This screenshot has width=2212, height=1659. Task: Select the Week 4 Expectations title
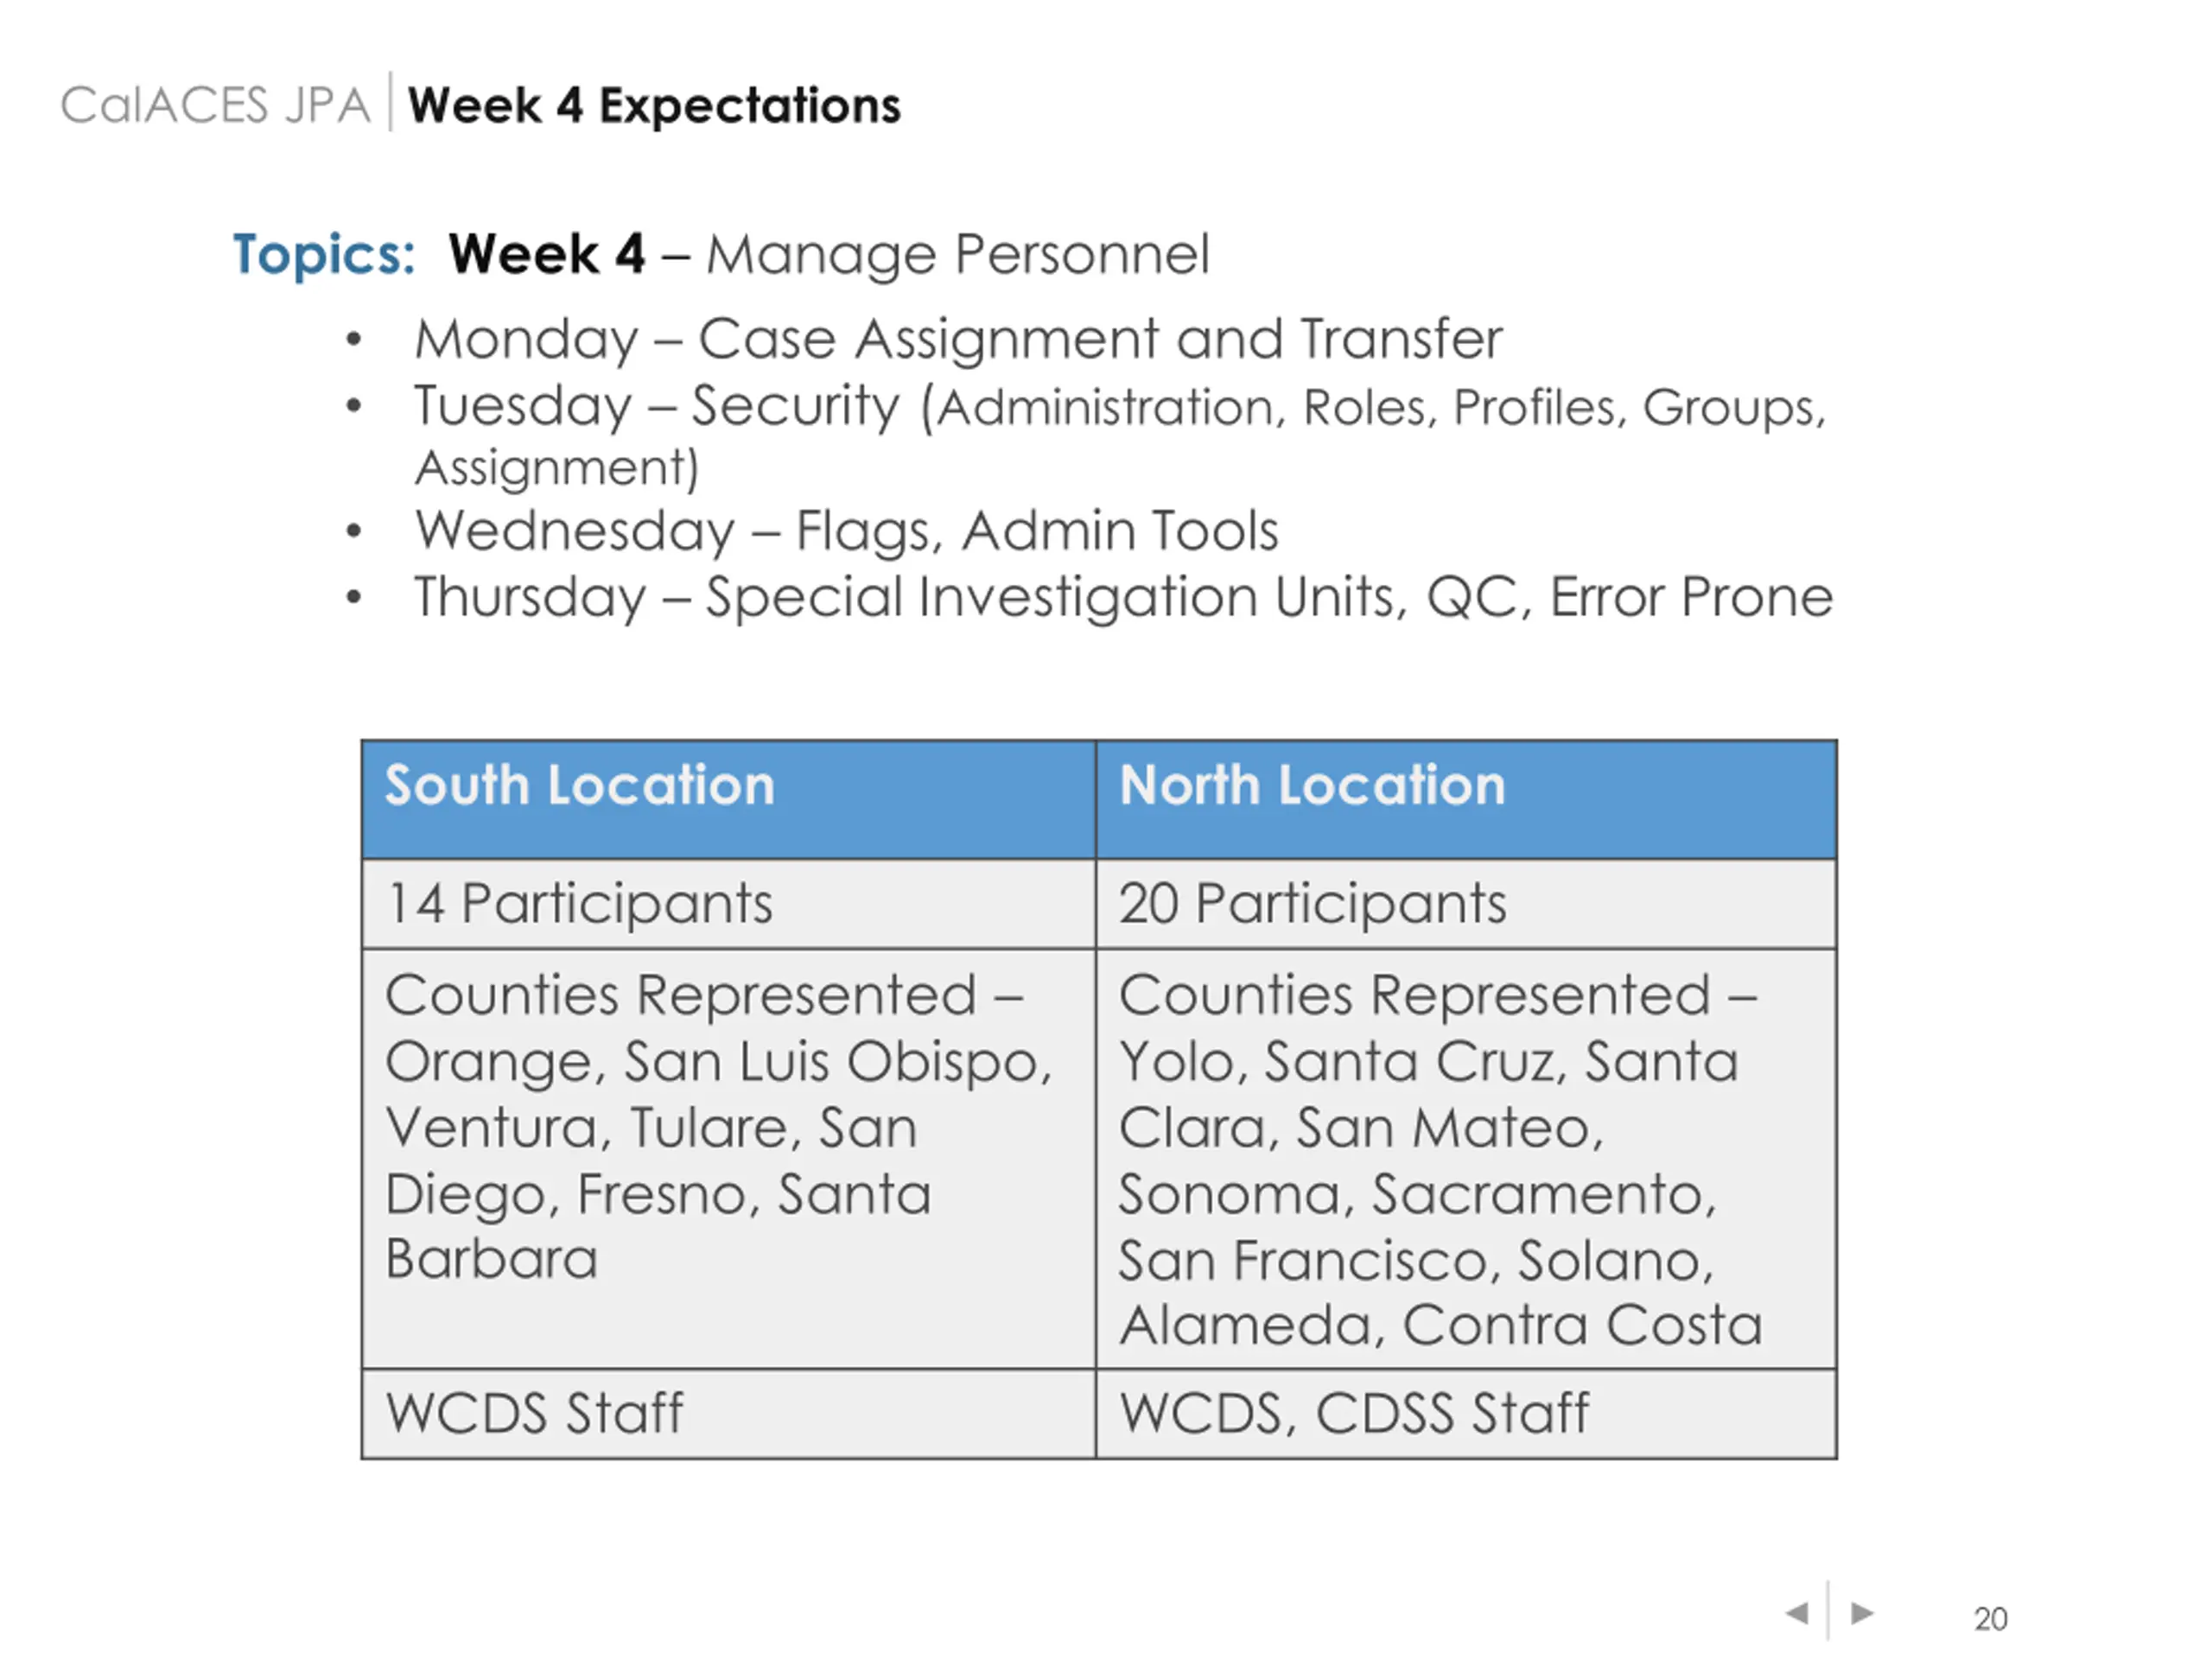[x=654, y=105]
